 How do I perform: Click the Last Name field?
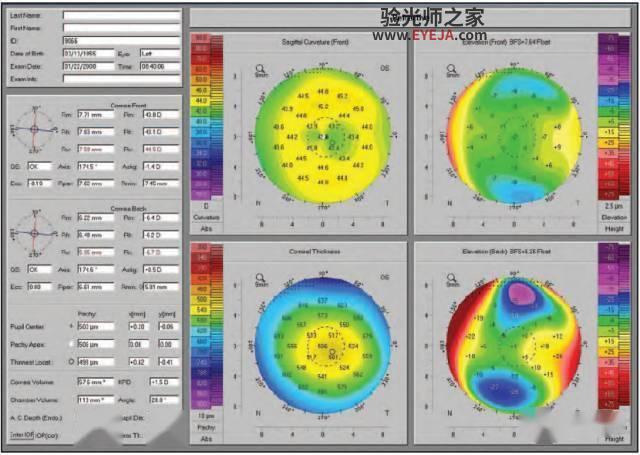(121, 16)
